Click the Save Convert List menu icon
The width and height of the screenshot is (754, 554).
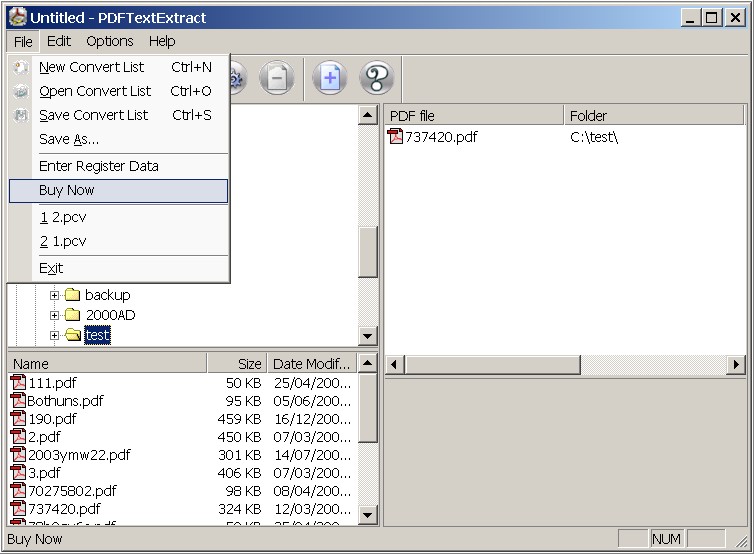[21, 115]
